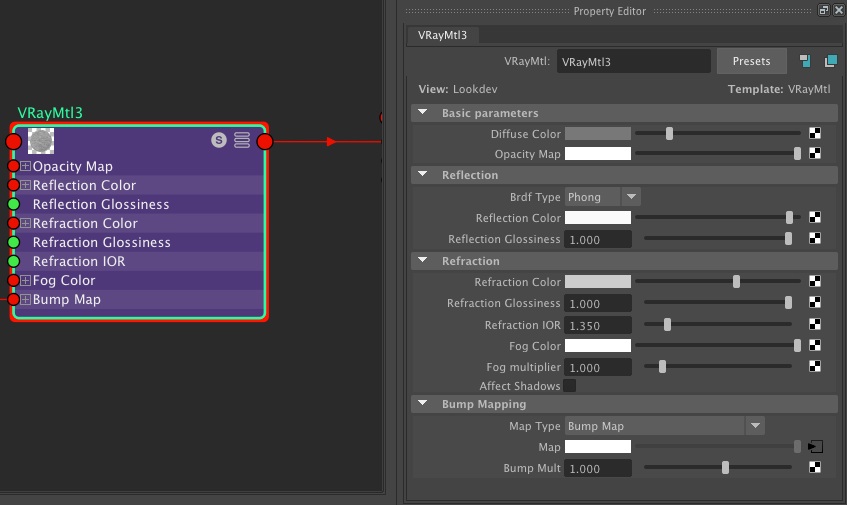
Task: Click the 'Lookdev' view text
Action: [x=475, y=89]
